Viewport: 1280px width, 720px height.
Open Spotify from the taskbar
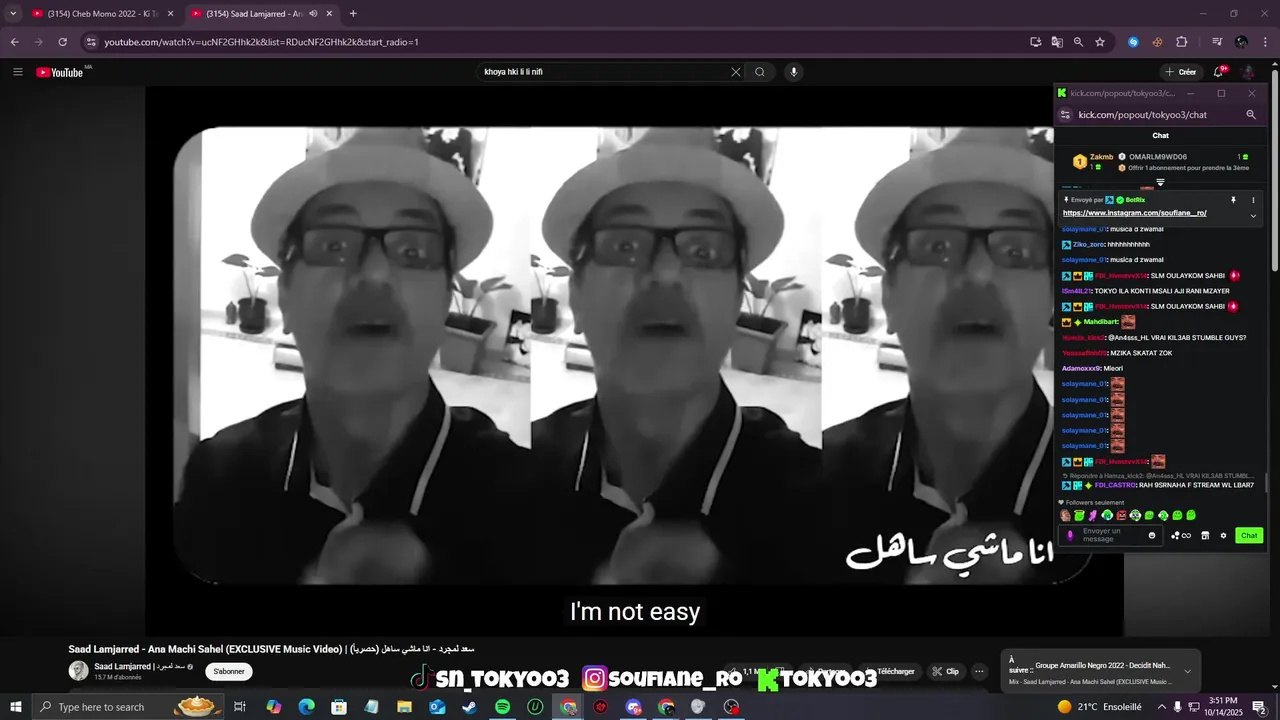tap(502, 707)
